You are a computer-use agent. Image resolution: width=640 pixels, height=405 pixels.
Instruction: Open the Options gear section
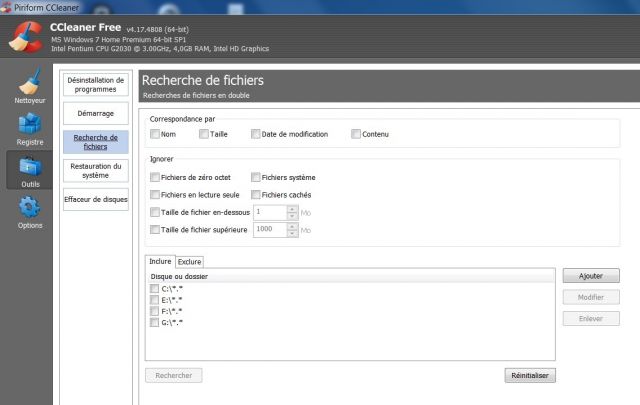click(x=30, y=212)
